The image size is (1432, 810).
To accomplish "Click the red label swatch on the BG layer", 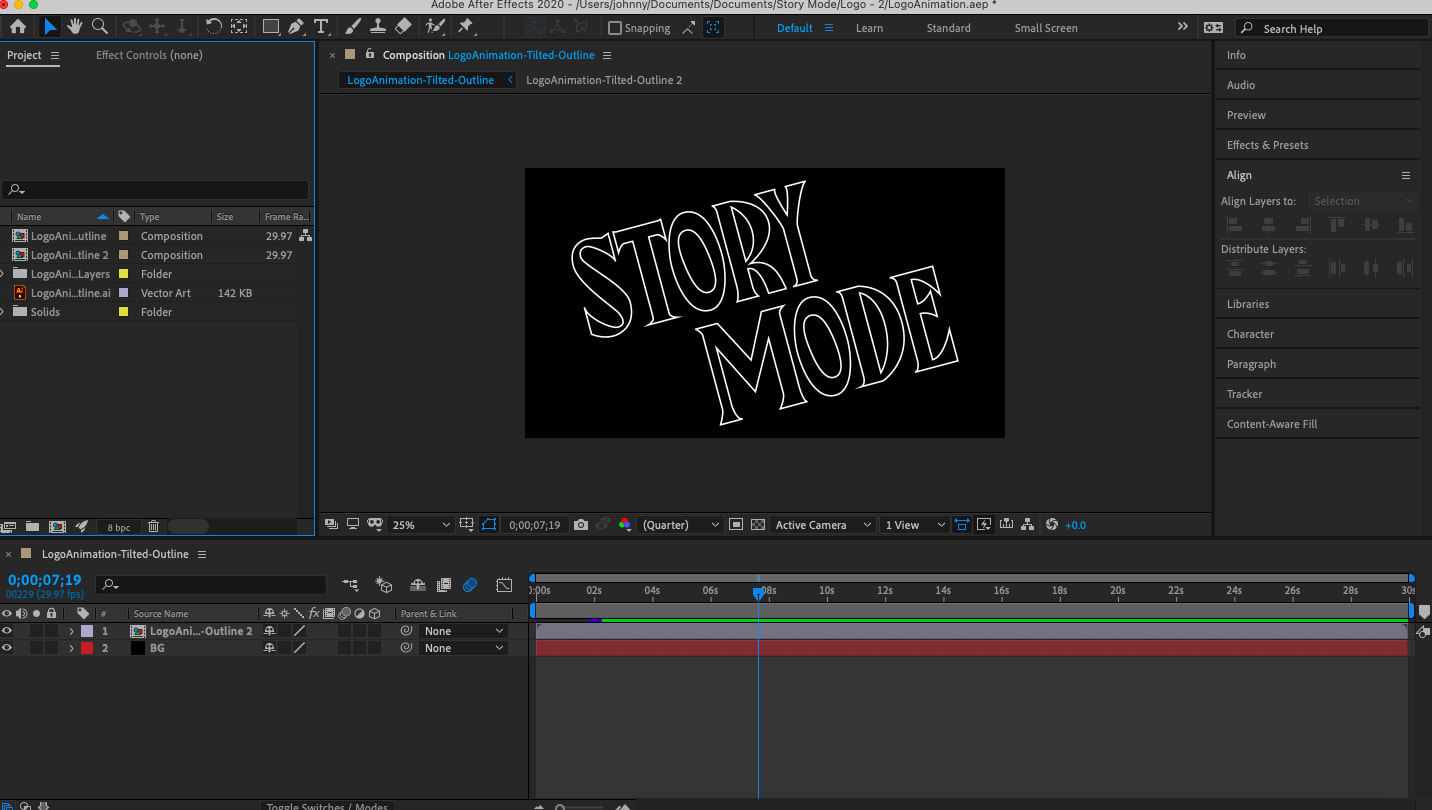I will [87, 647].
